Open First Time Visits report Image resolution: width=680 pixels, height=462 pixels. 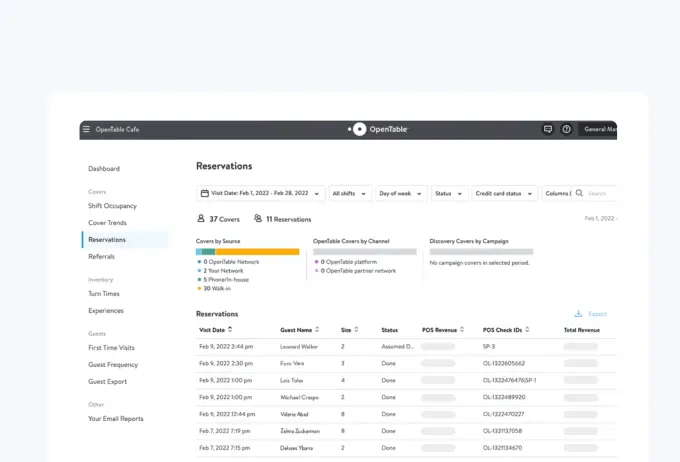[111, 347]
